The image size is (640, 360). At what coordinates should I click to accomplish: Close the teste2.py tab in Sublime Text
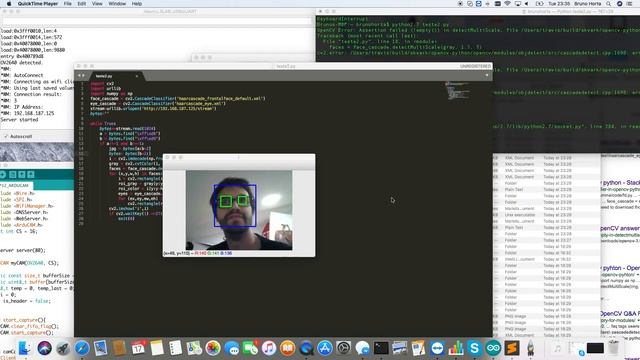(x=137, y=76)
